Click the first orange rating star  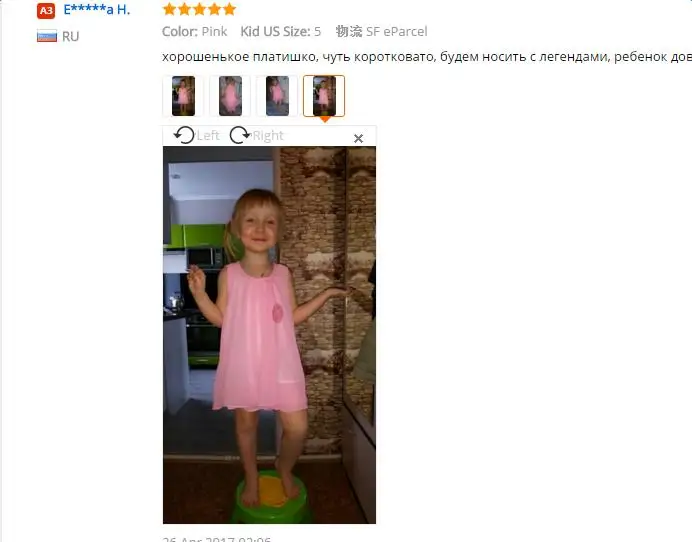click(x=169, y=9)
